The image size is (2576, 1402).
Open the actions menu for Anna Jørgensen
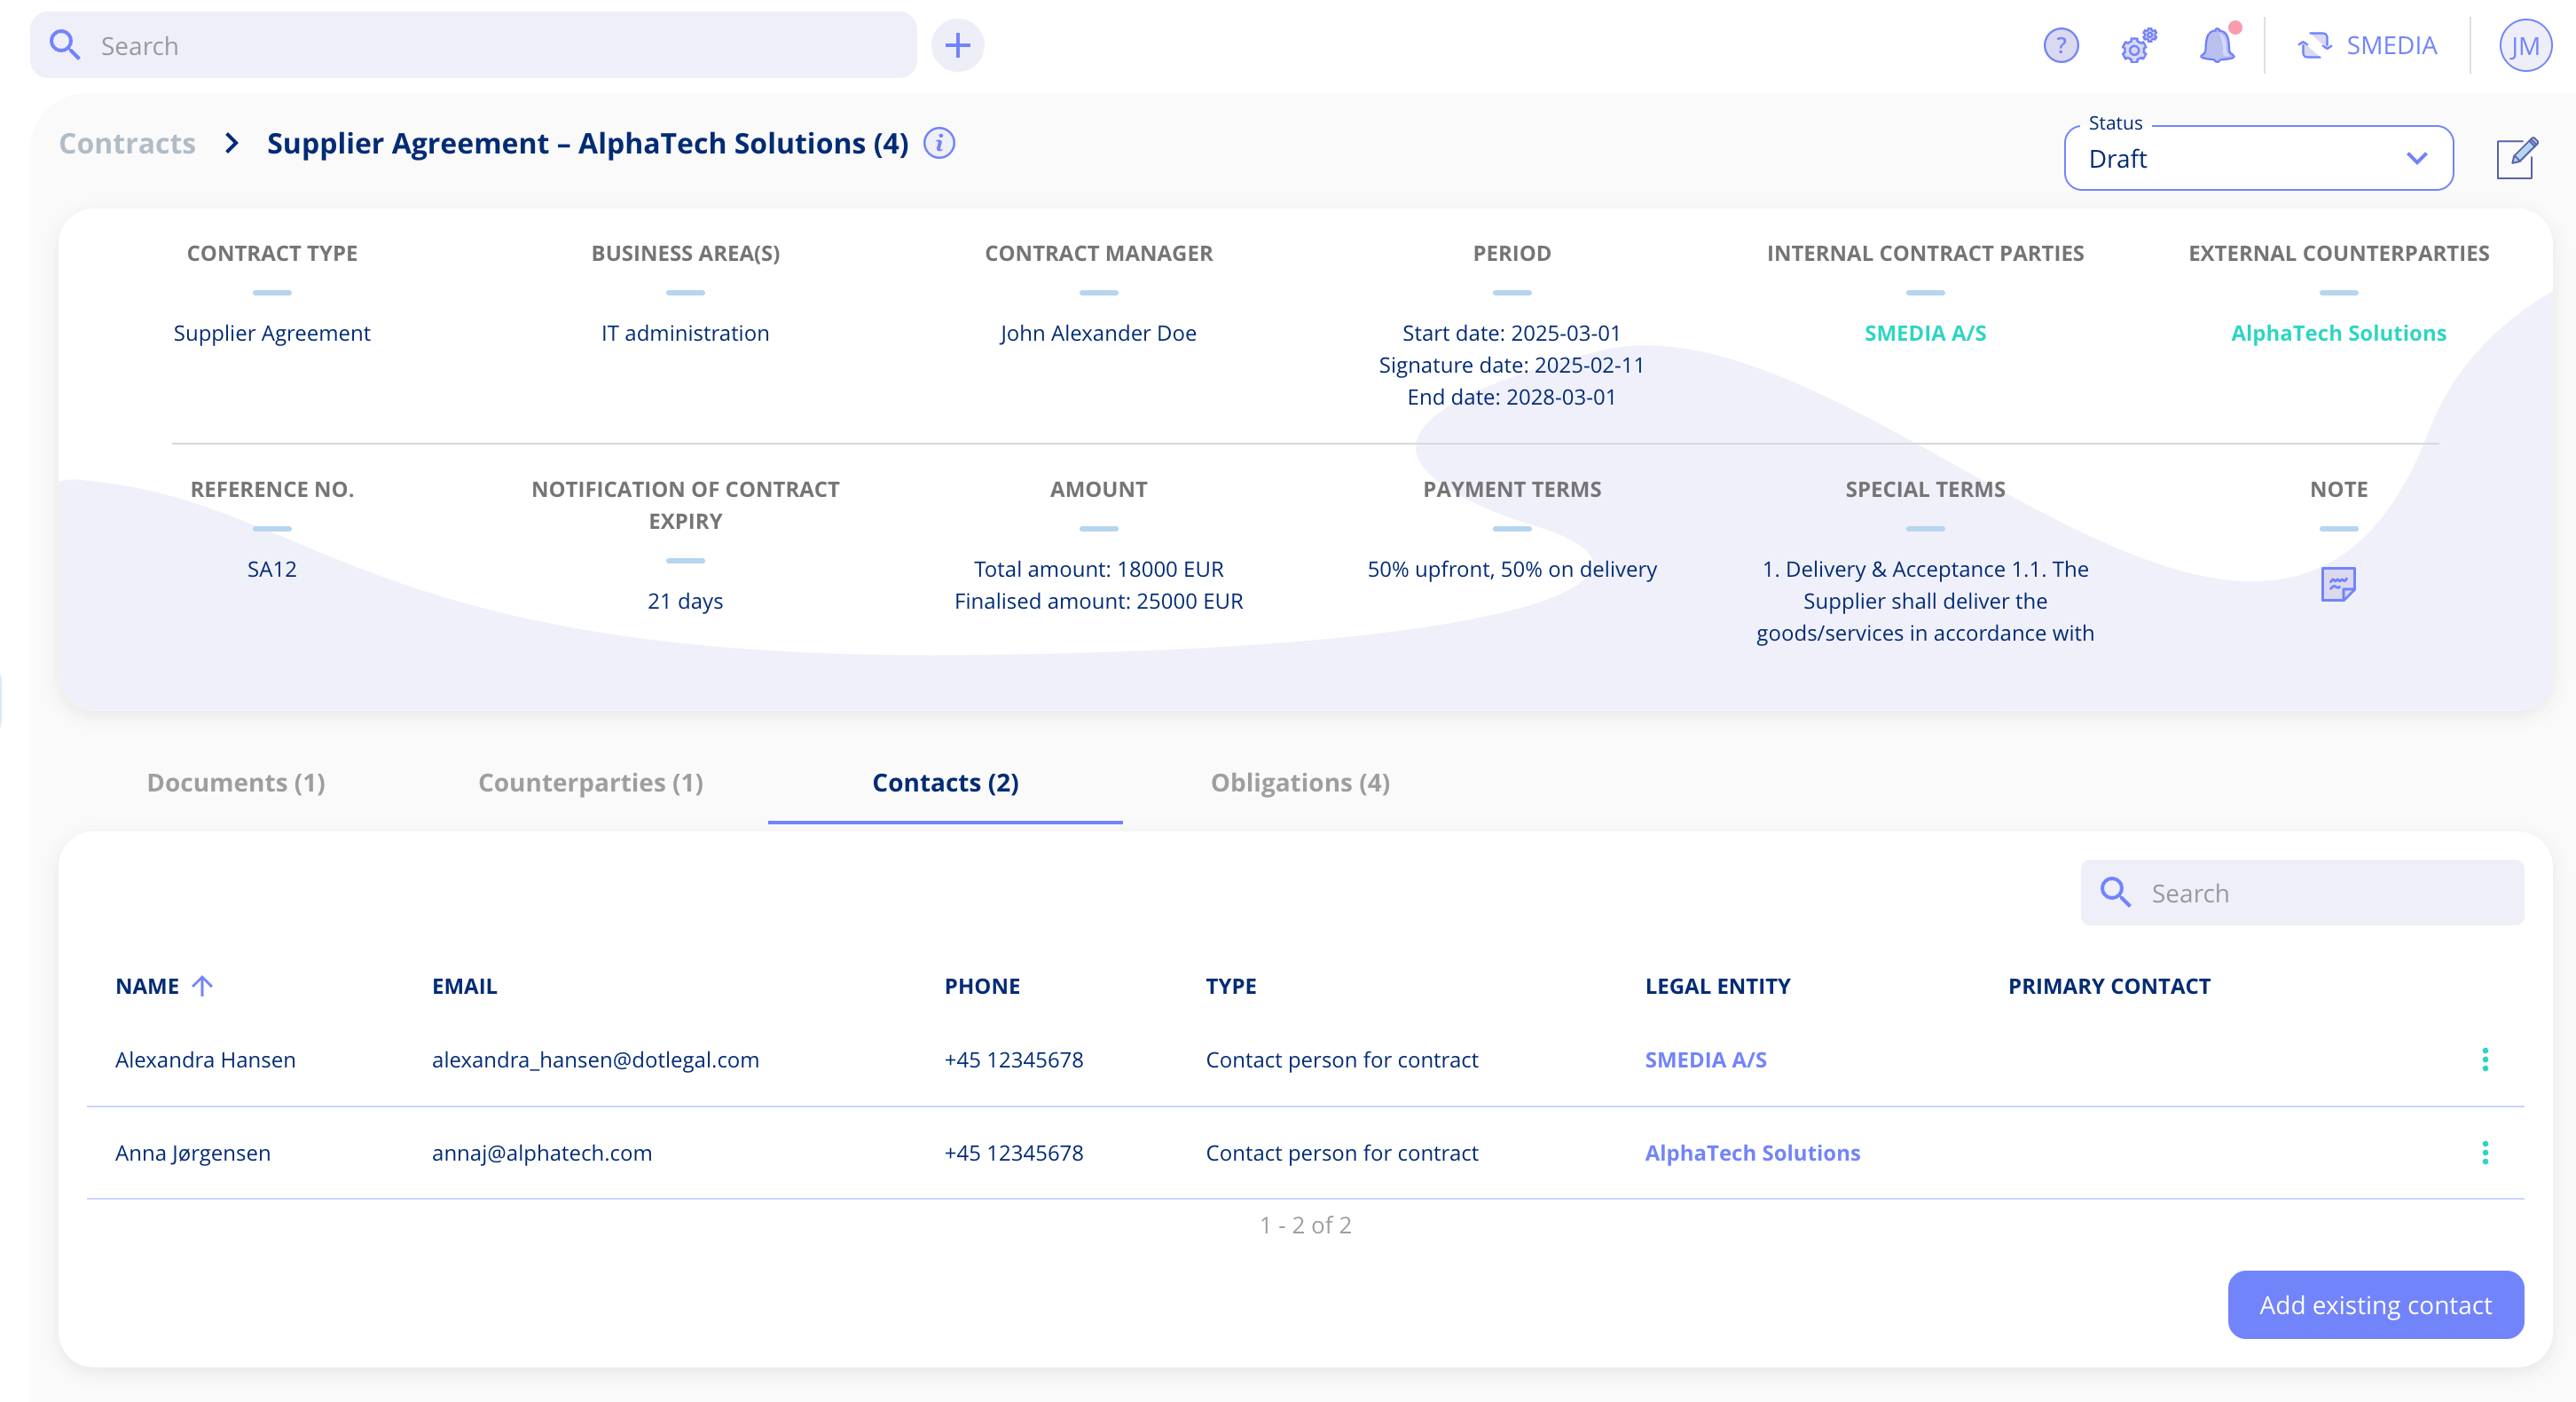[x=2485, y=1152]
